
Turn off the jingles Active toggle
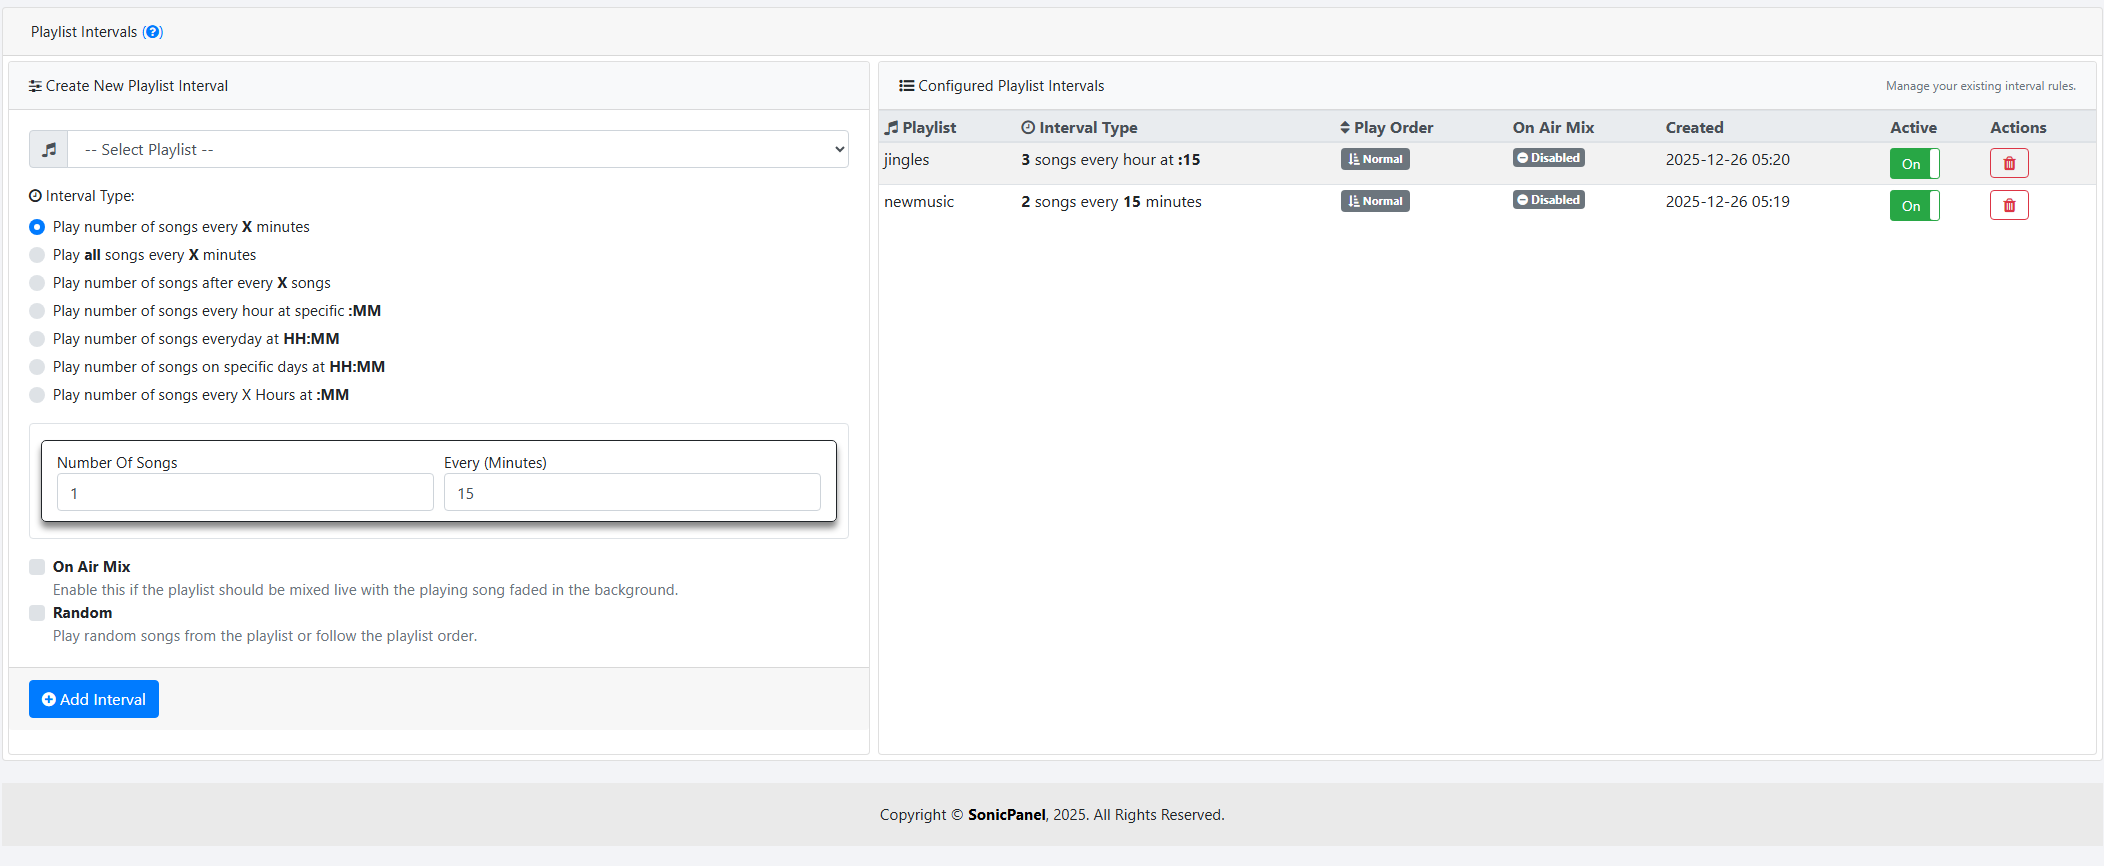point(1914,164)
